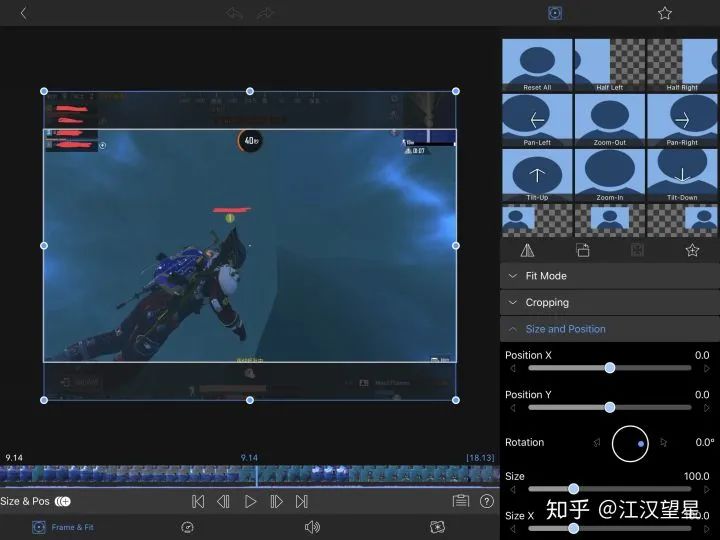Image resolution: width=720 pixels, height=540 pixels.
Task: Click the Position Y value 0.0
Action: [x=702, y=395]
